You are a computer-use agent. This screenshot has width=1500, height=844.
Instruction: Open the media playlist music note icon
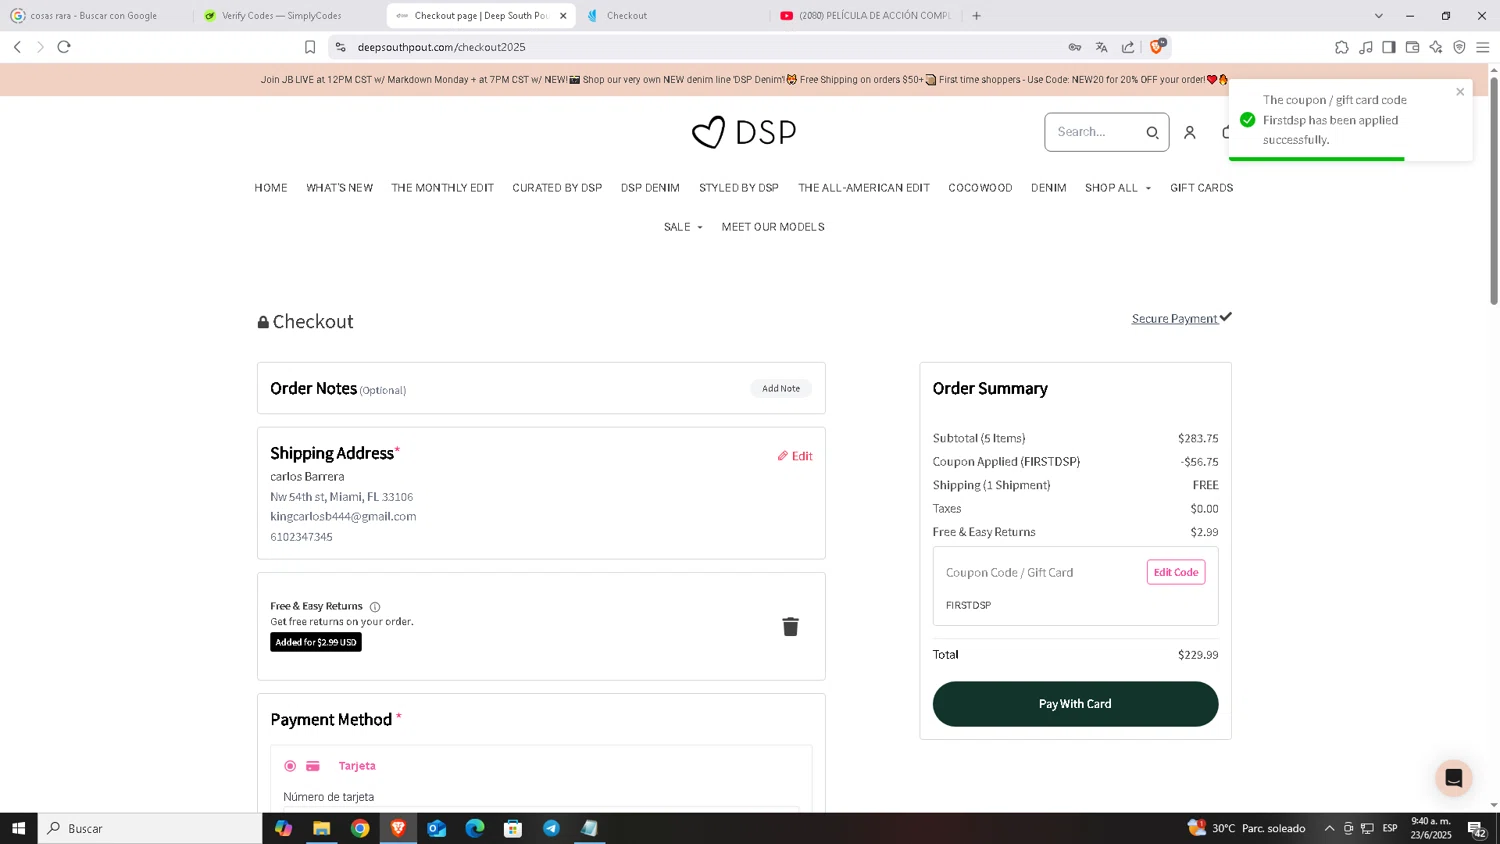point(1366,47)
